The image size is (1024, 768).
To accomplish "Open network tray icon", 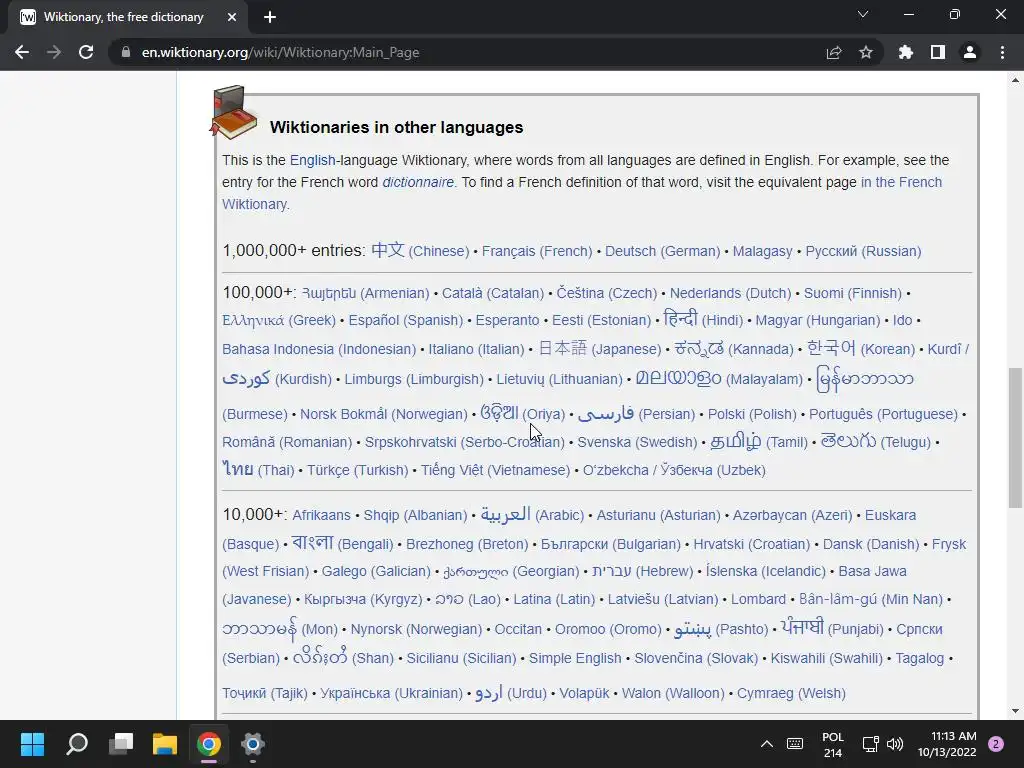I will pos(870,744).
